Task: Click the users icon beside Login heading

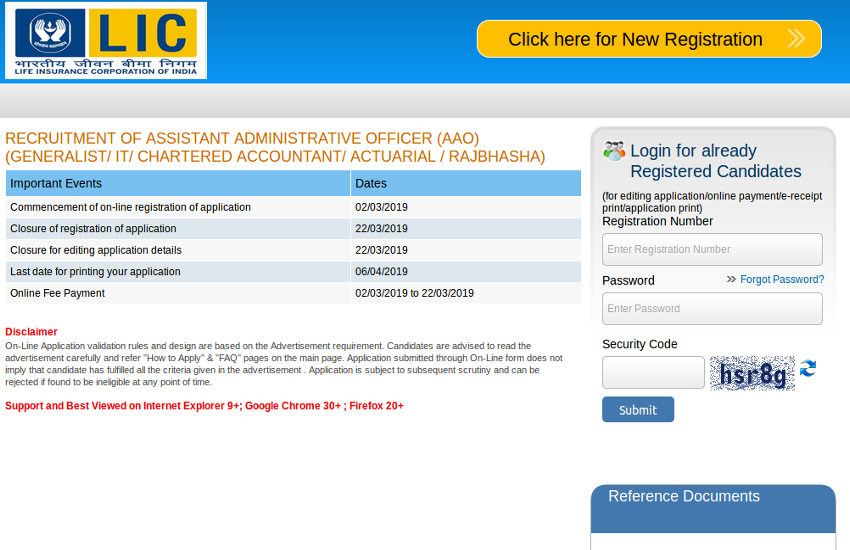Action: coord(614,151)
